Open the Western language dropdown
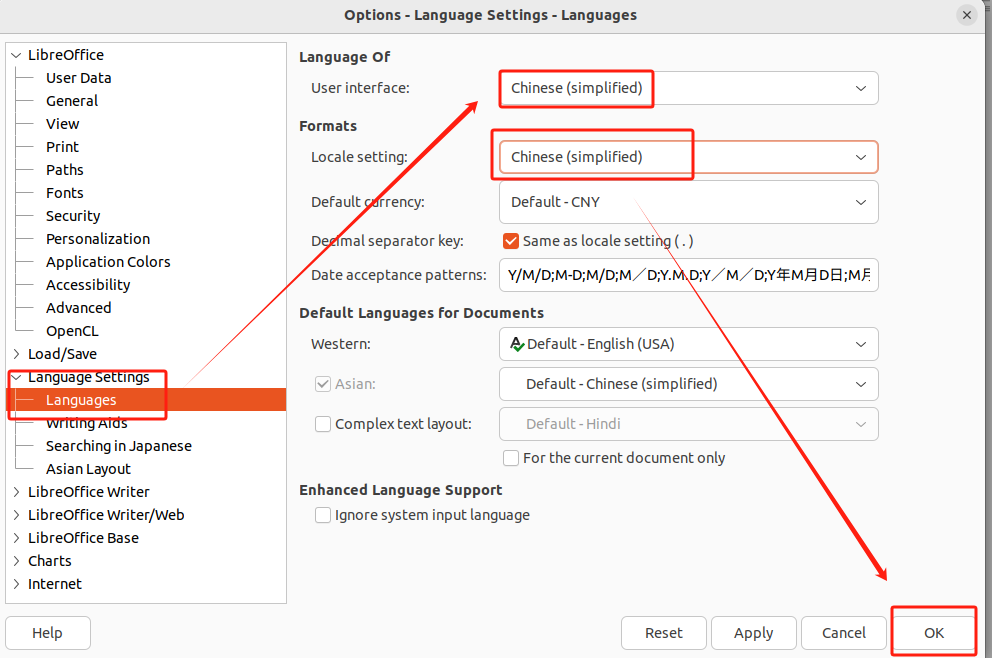Viewport: 992px width, 658px height. pos(688,344)
